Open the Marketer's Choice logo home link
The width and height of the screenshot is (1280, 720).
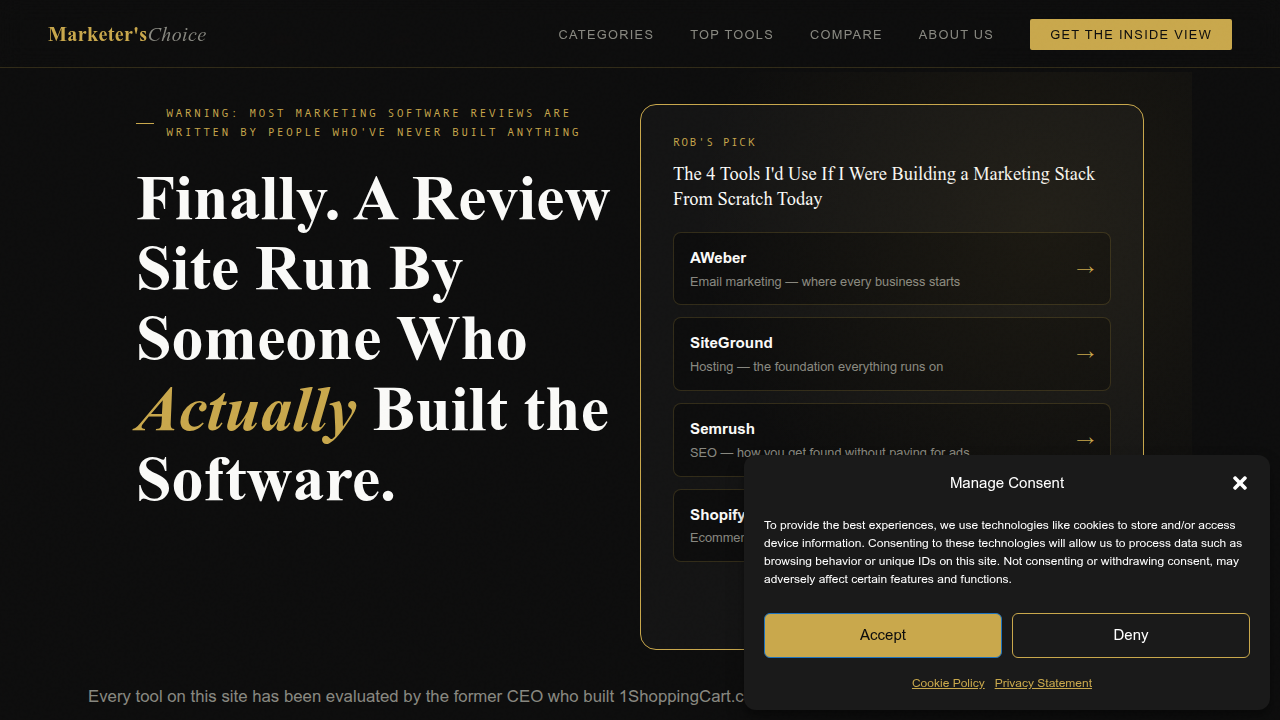click(127, 34)
